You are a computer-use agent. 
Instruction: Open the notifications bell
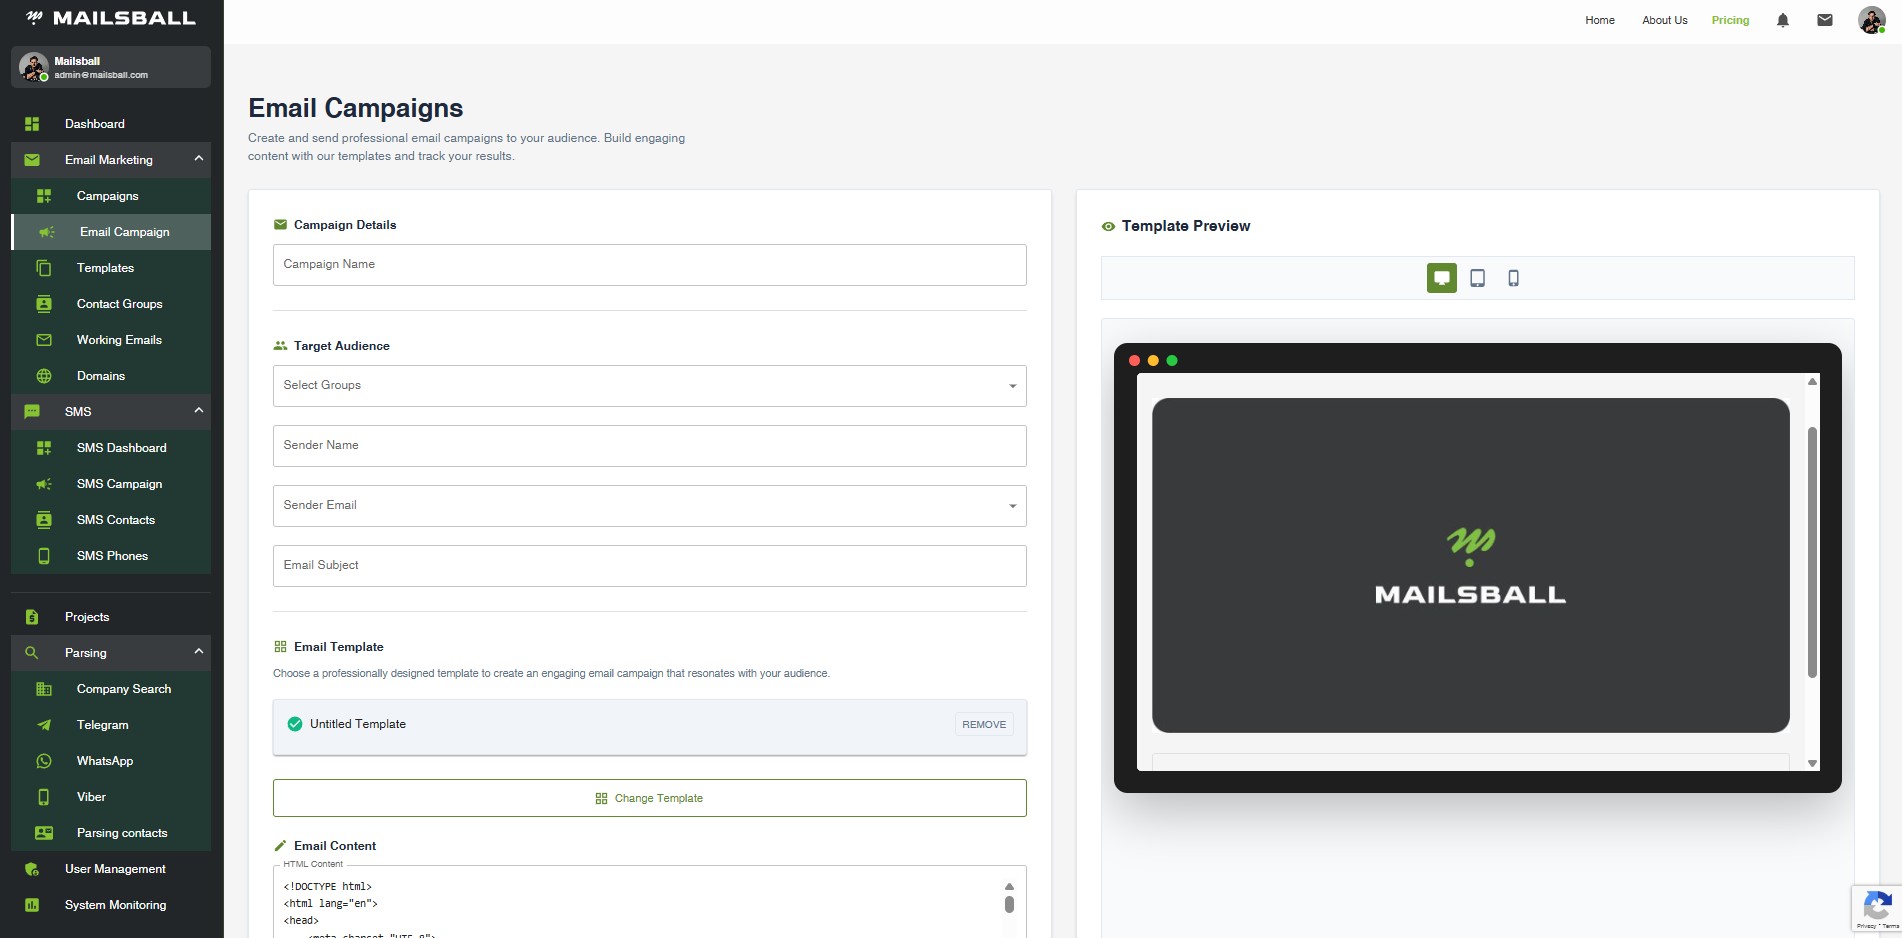point(1782,20)
